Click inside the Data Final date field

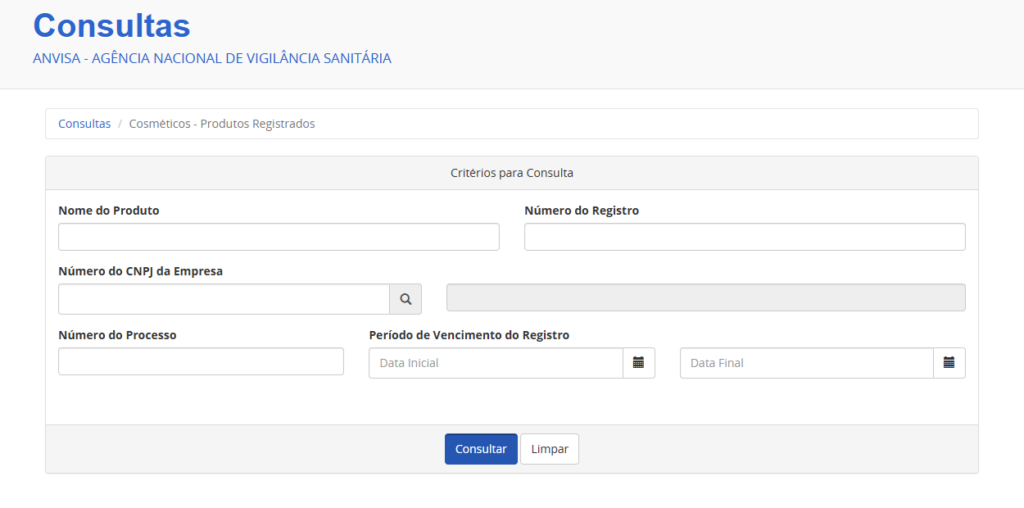[x=806, y=363]
